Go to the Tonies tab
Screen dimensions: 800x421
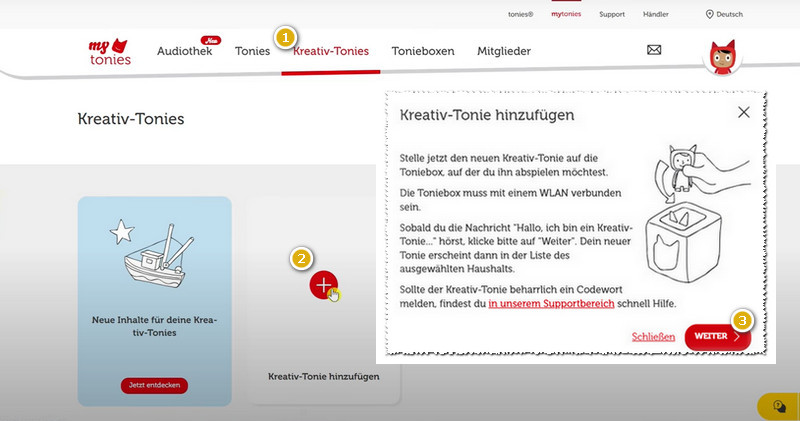[x=252, y=51]
